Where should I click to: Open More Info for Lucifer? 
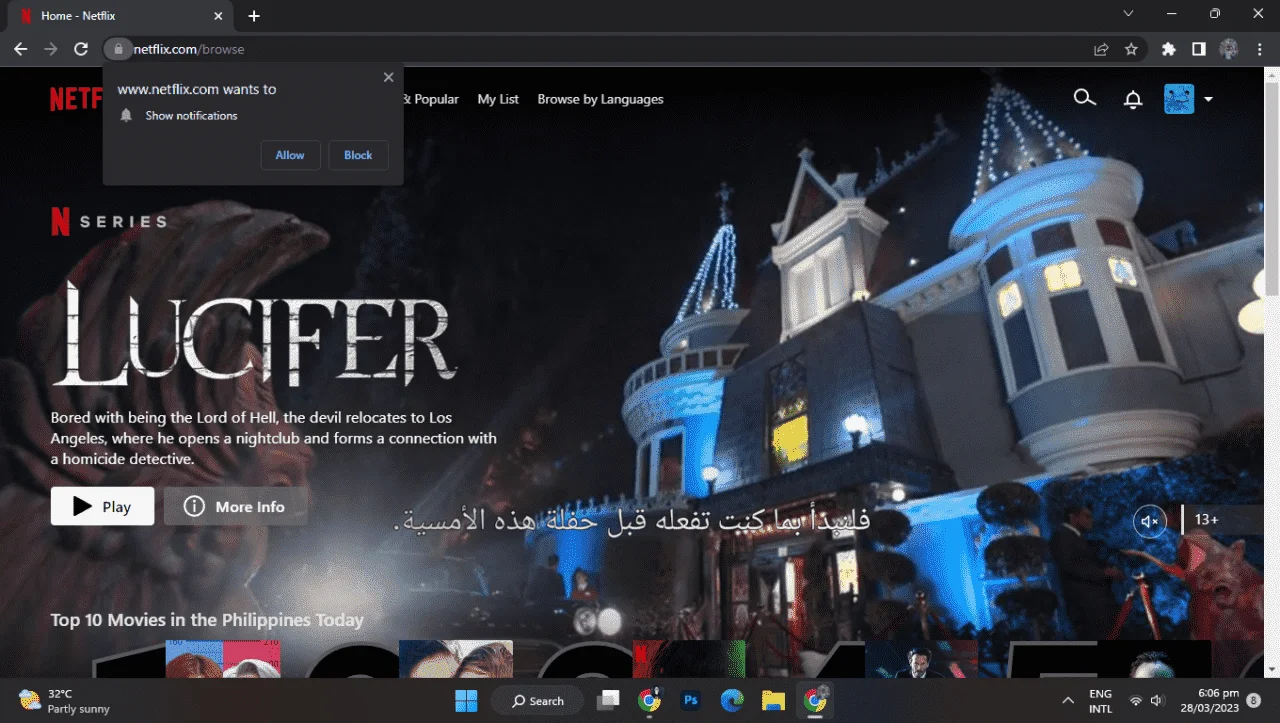235,506
